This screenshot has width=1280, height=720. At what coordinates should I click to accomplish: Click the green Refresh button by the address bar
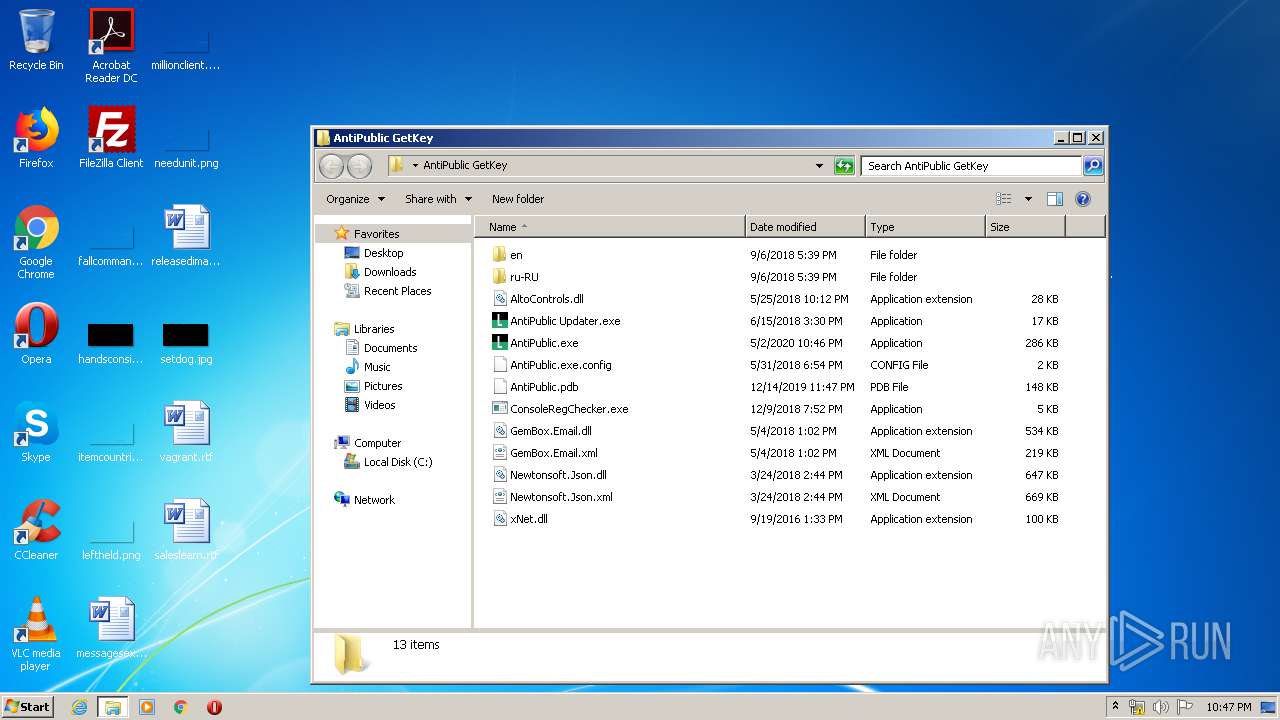point(845,166)
